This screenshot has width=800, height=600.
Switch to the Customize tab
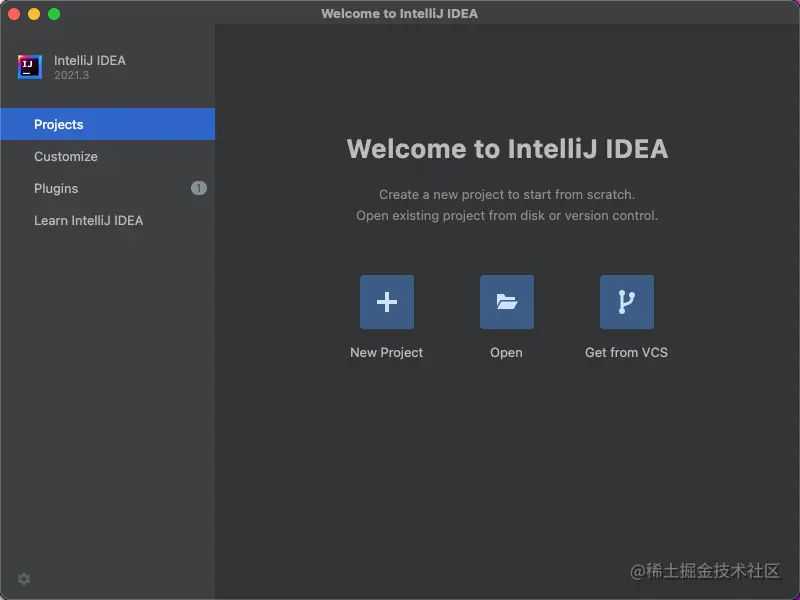coord(66,156)
